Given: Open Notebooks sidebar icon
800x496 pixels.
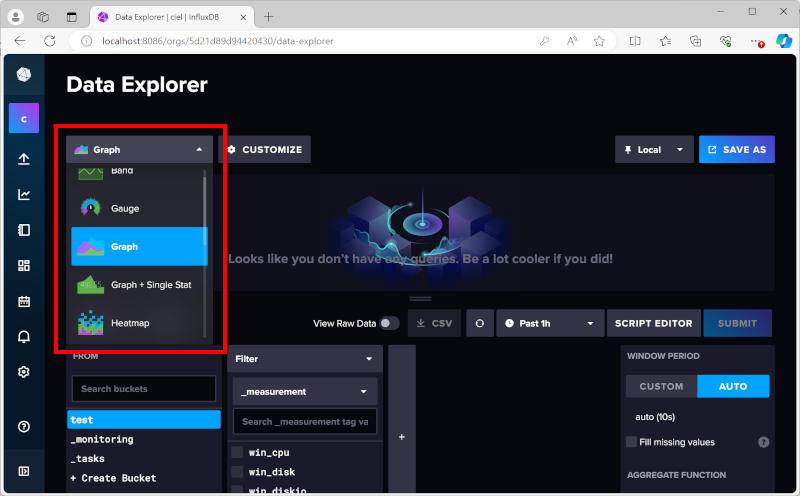Looking at the screenshot, I should click(x=23, y=230).
